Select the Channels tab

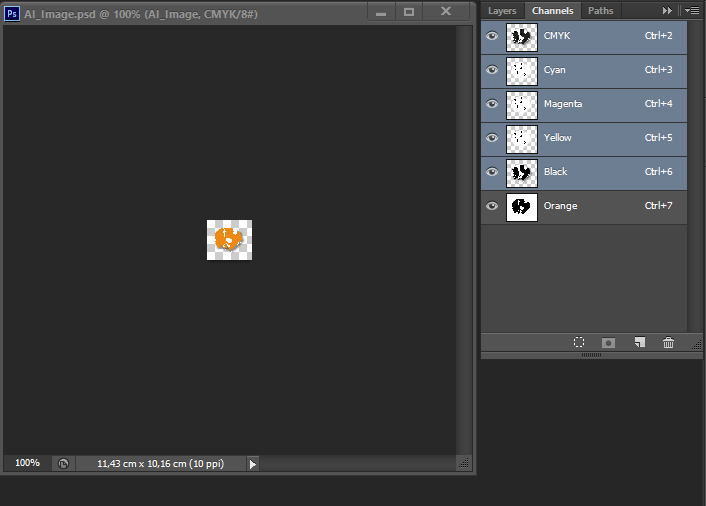[552, 11]
